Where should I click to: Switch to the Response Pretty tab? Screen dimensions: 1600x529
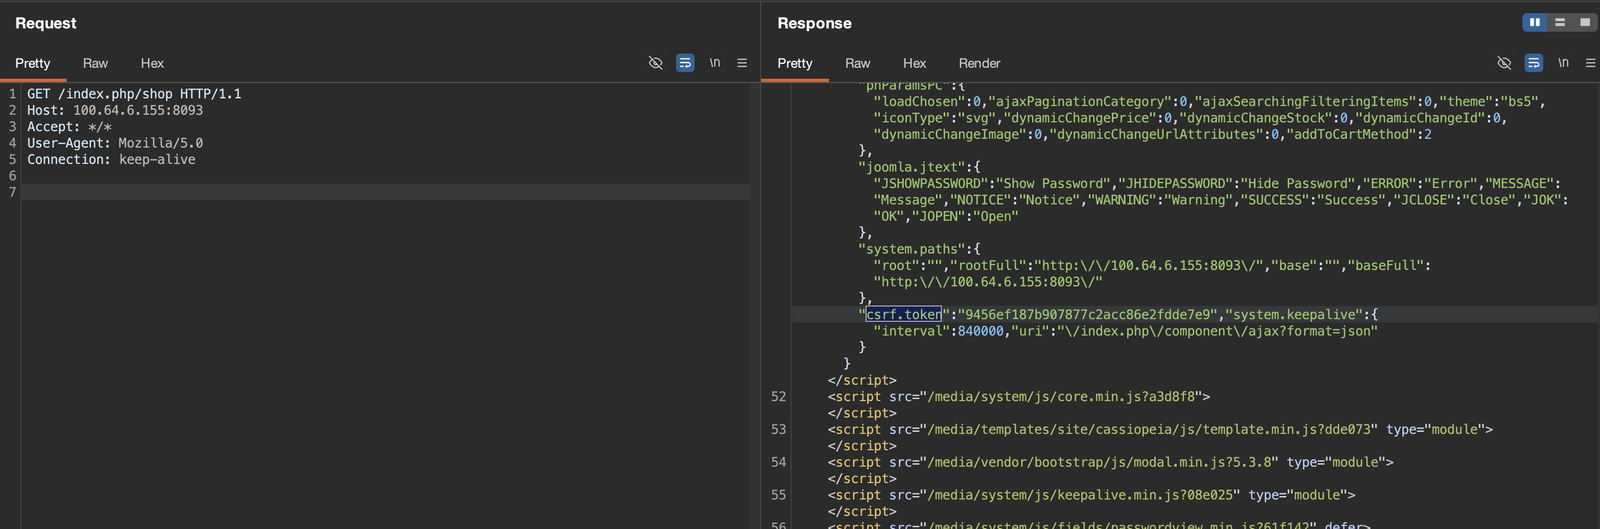click(x=795, y=63)
